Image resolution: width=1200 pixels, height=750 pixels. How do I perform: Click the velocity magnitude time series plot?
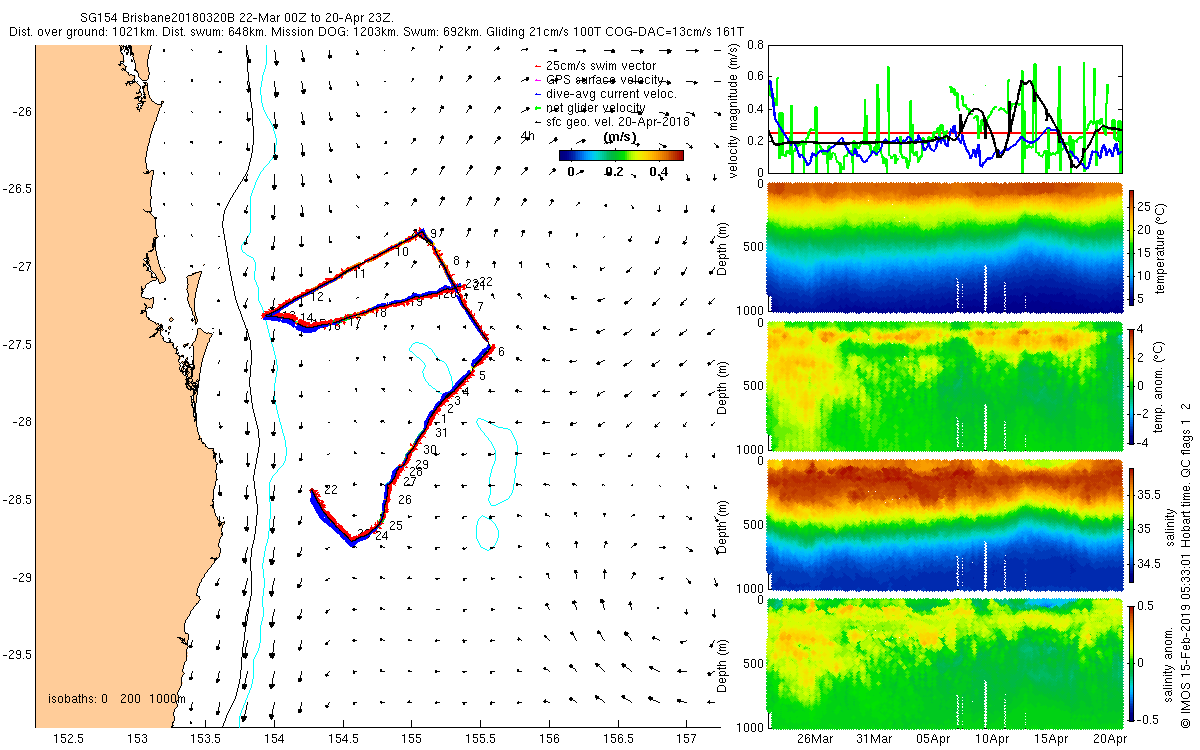tap(945, 108)
